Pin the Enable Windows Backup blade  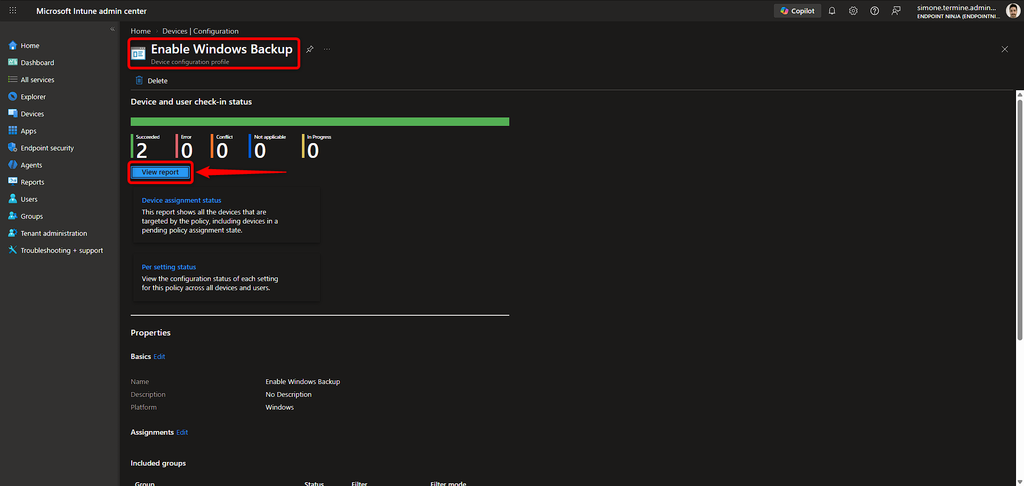coord(310,49)
